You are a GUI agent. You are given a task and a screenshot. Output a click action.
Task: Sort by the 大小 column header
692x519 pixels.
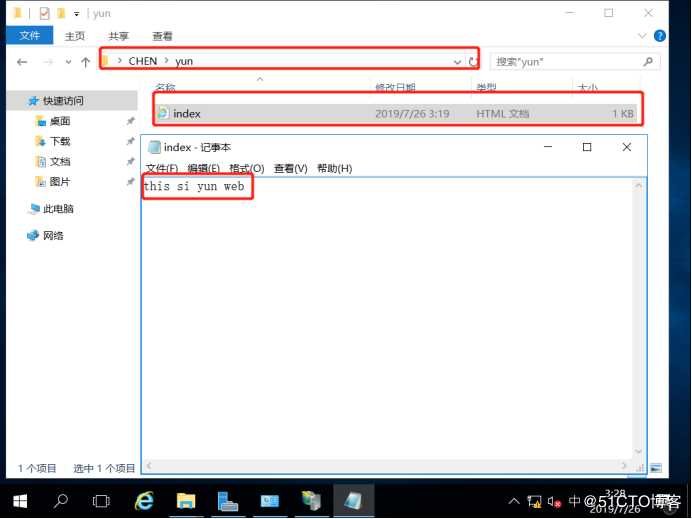(587, 88)
